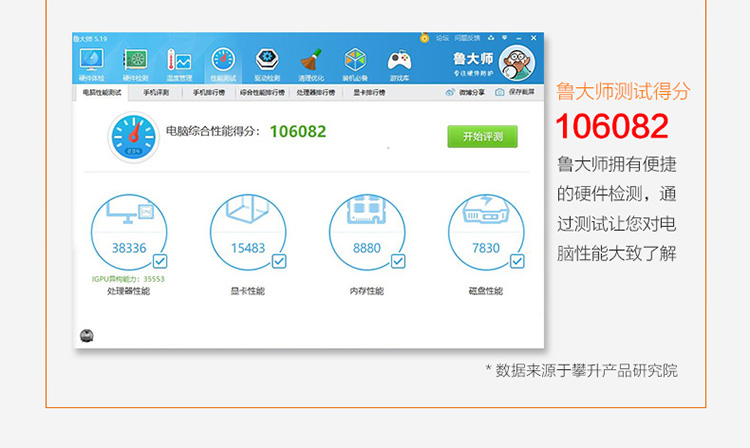750x448 pixels.
Task: Click the 电脑综合性能得分 label
Action: [213, 131]
